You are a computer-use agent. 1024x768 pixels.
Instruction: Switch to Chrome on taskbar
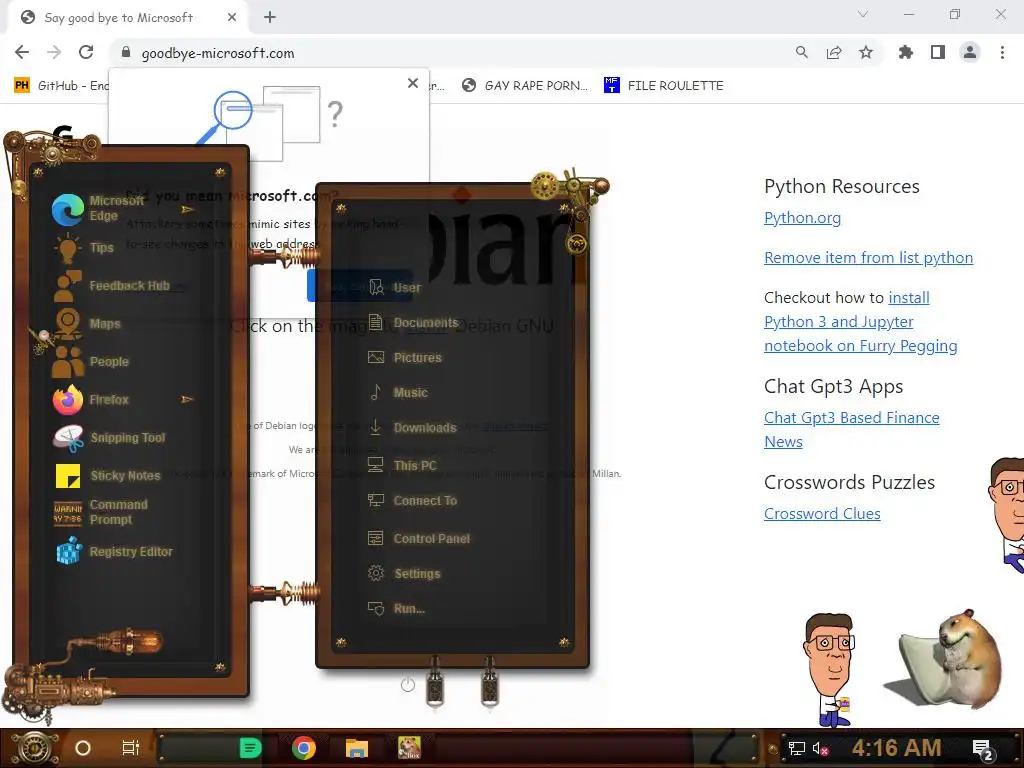[304, 748]
